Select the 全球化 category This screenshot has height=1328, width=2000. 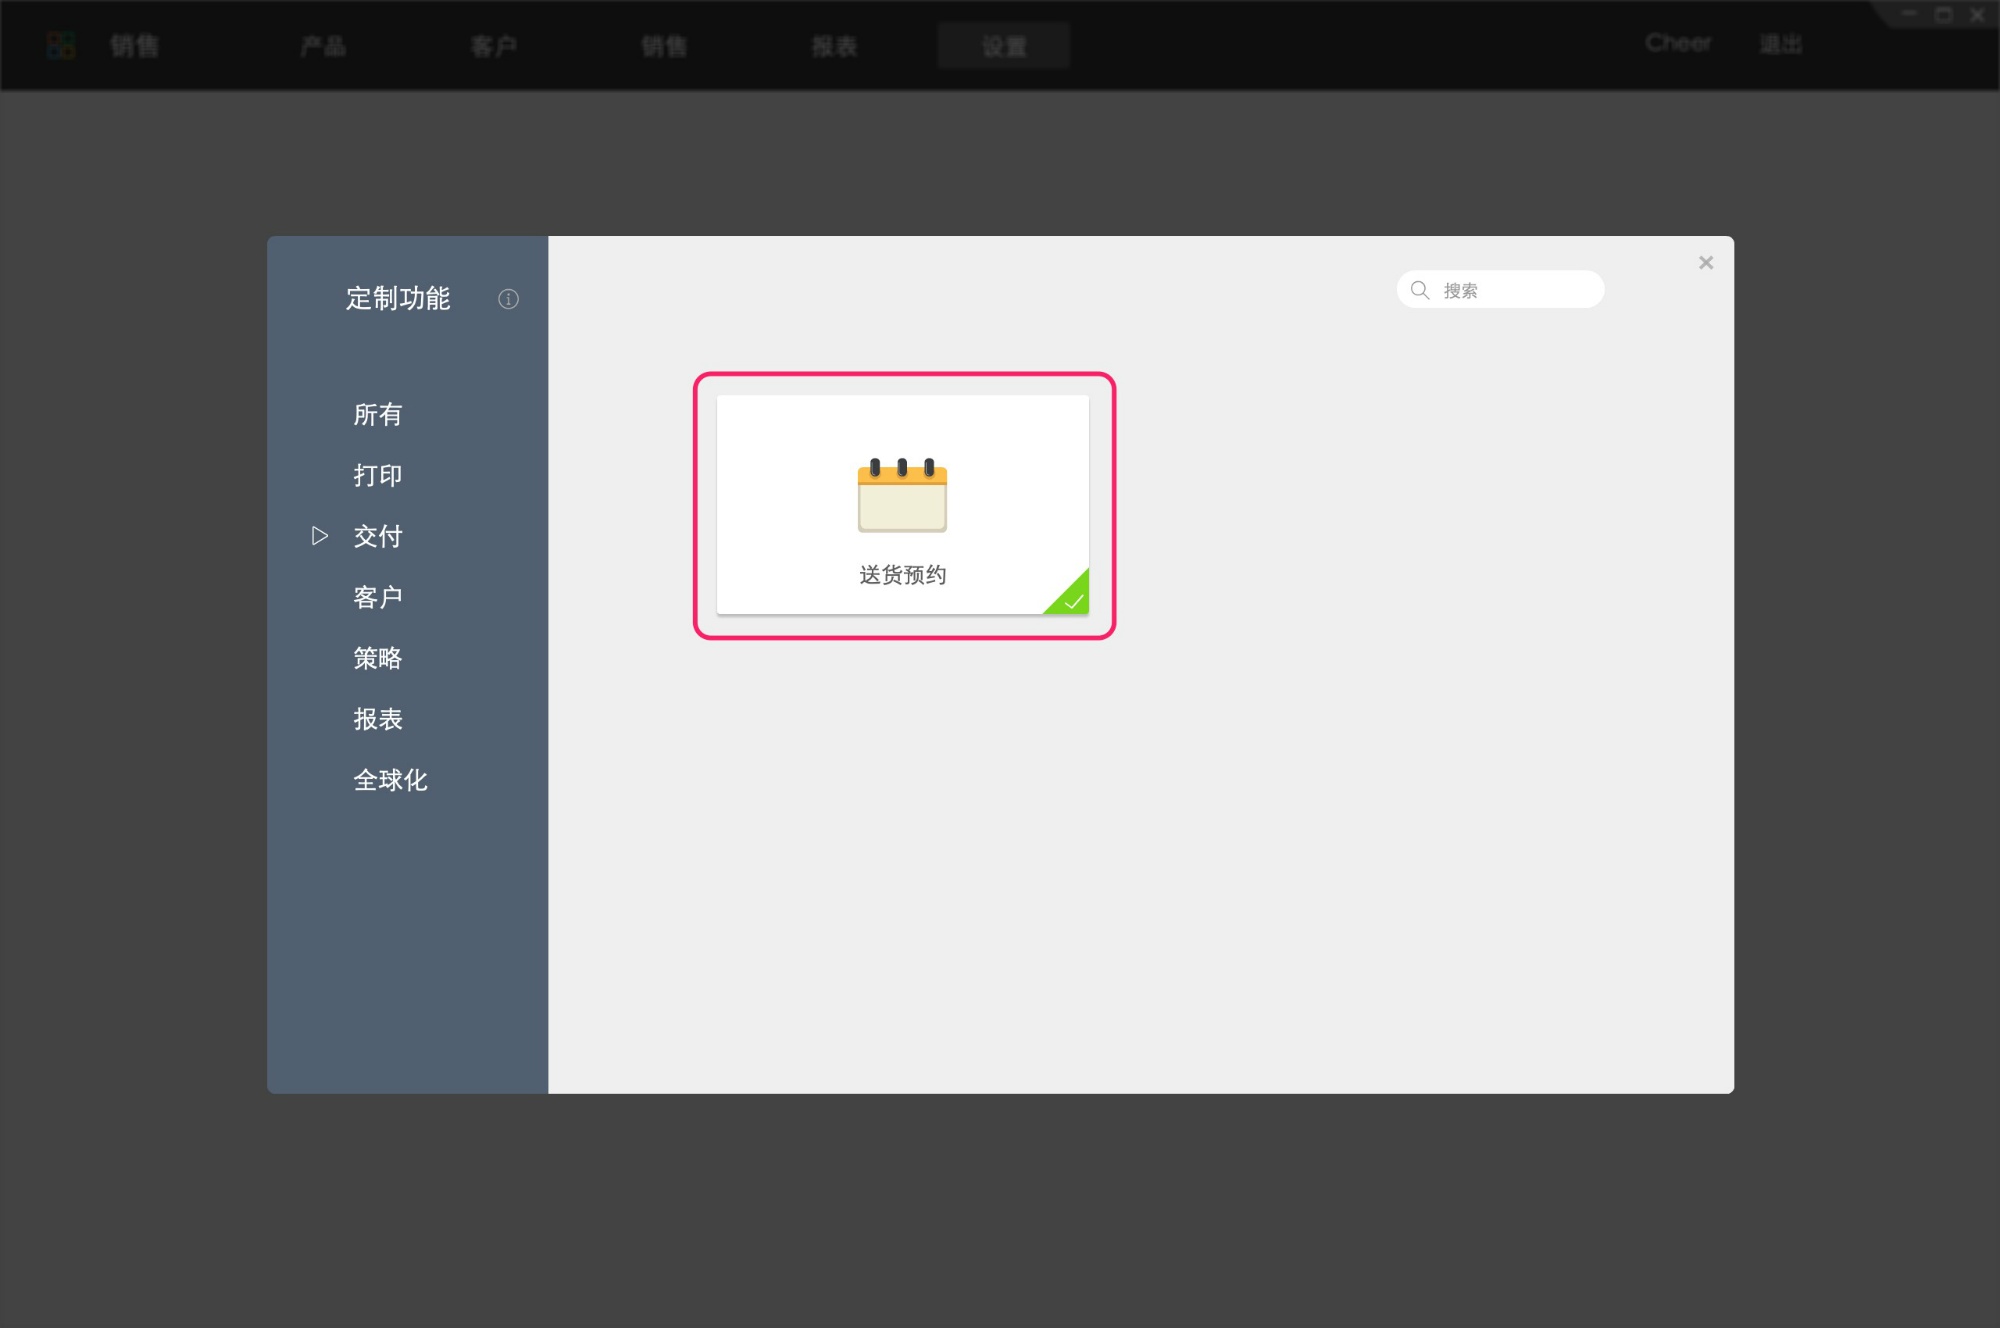click(x=391, y=781)
